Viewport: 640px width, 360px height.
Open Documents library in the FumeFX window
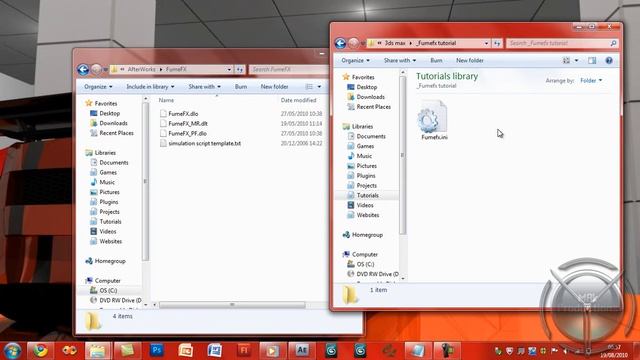(109, 162)
